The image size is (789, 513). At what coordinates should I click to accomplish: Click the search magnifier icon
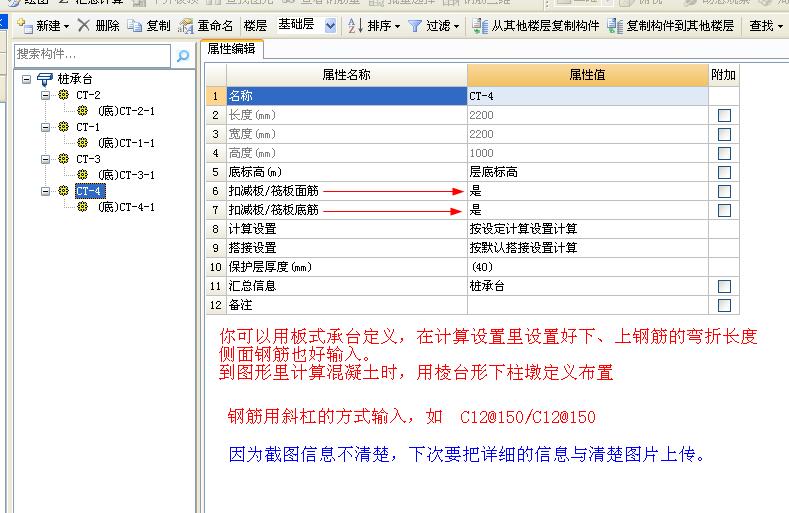pyautogui.click(x=183, y=55)
